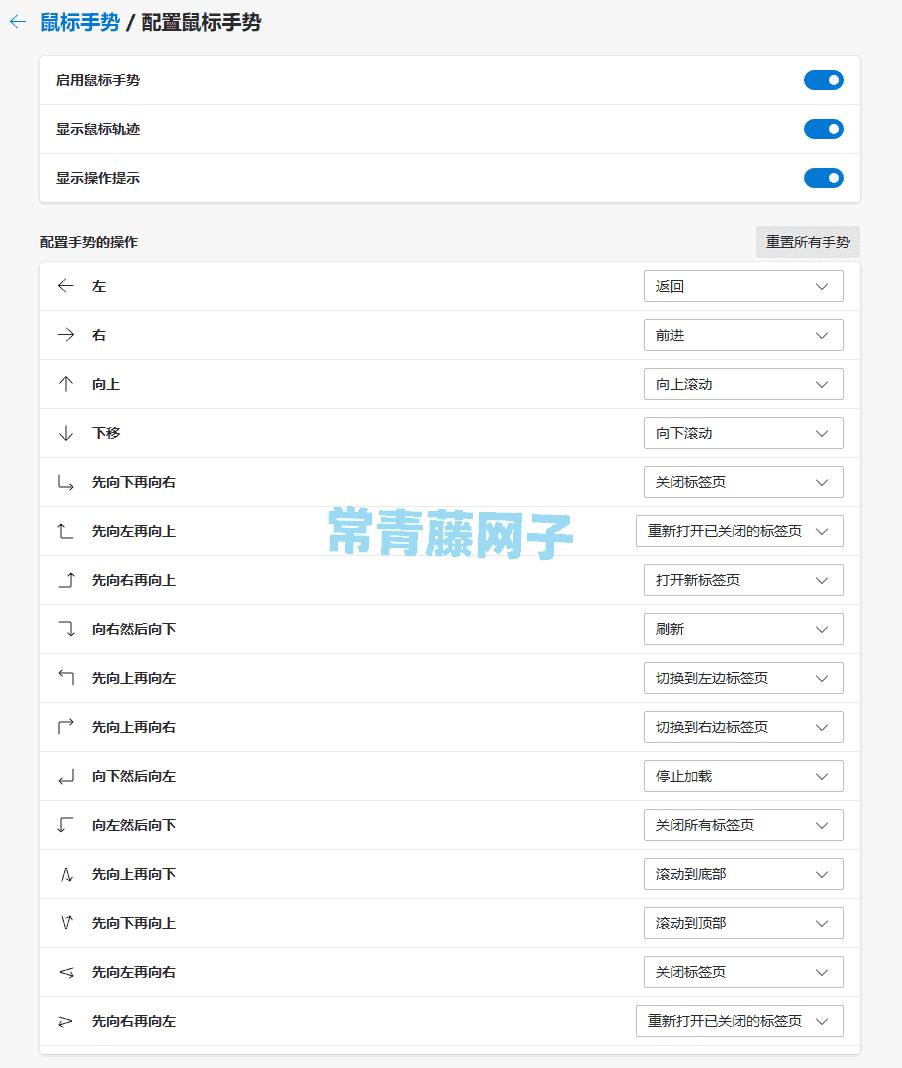Toggle the 显示操作提示 switch
Viewport: 902px width, 1068px height.
click(x=823, y=178)
